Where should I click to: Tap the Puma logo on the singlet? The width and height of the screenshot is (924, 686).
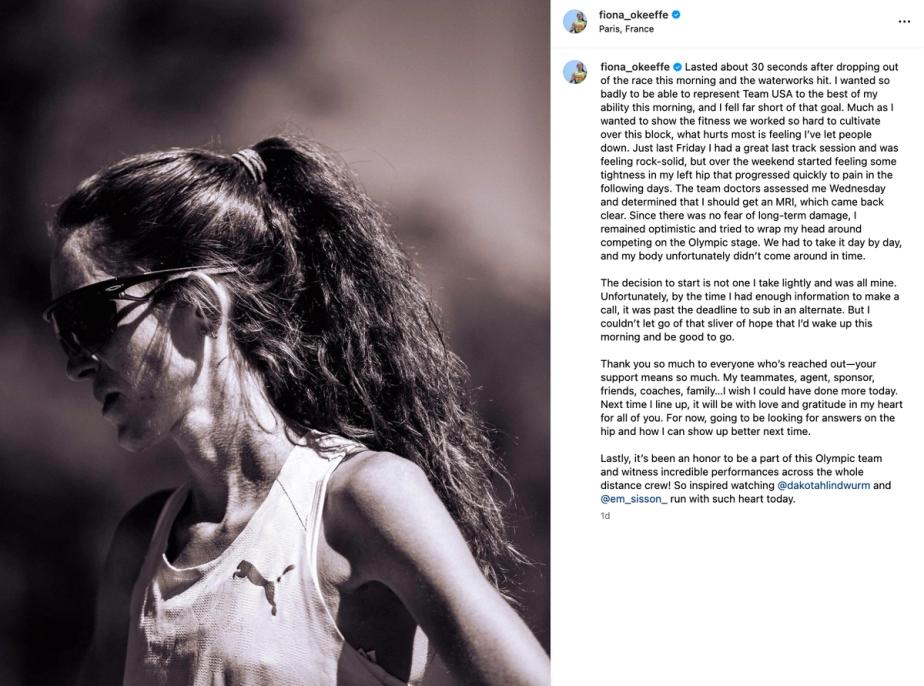(x=262, y=582)
